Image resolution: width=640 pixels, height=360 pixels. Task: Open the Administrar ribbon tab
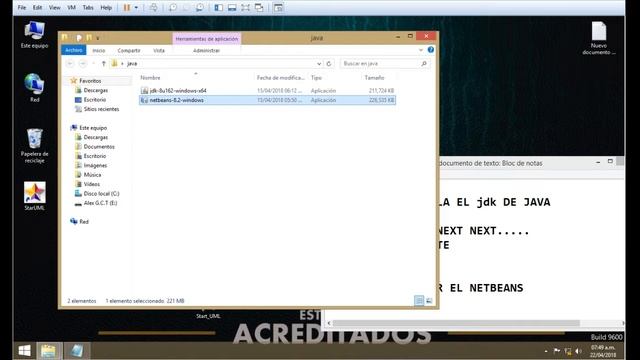coord(206,50)
